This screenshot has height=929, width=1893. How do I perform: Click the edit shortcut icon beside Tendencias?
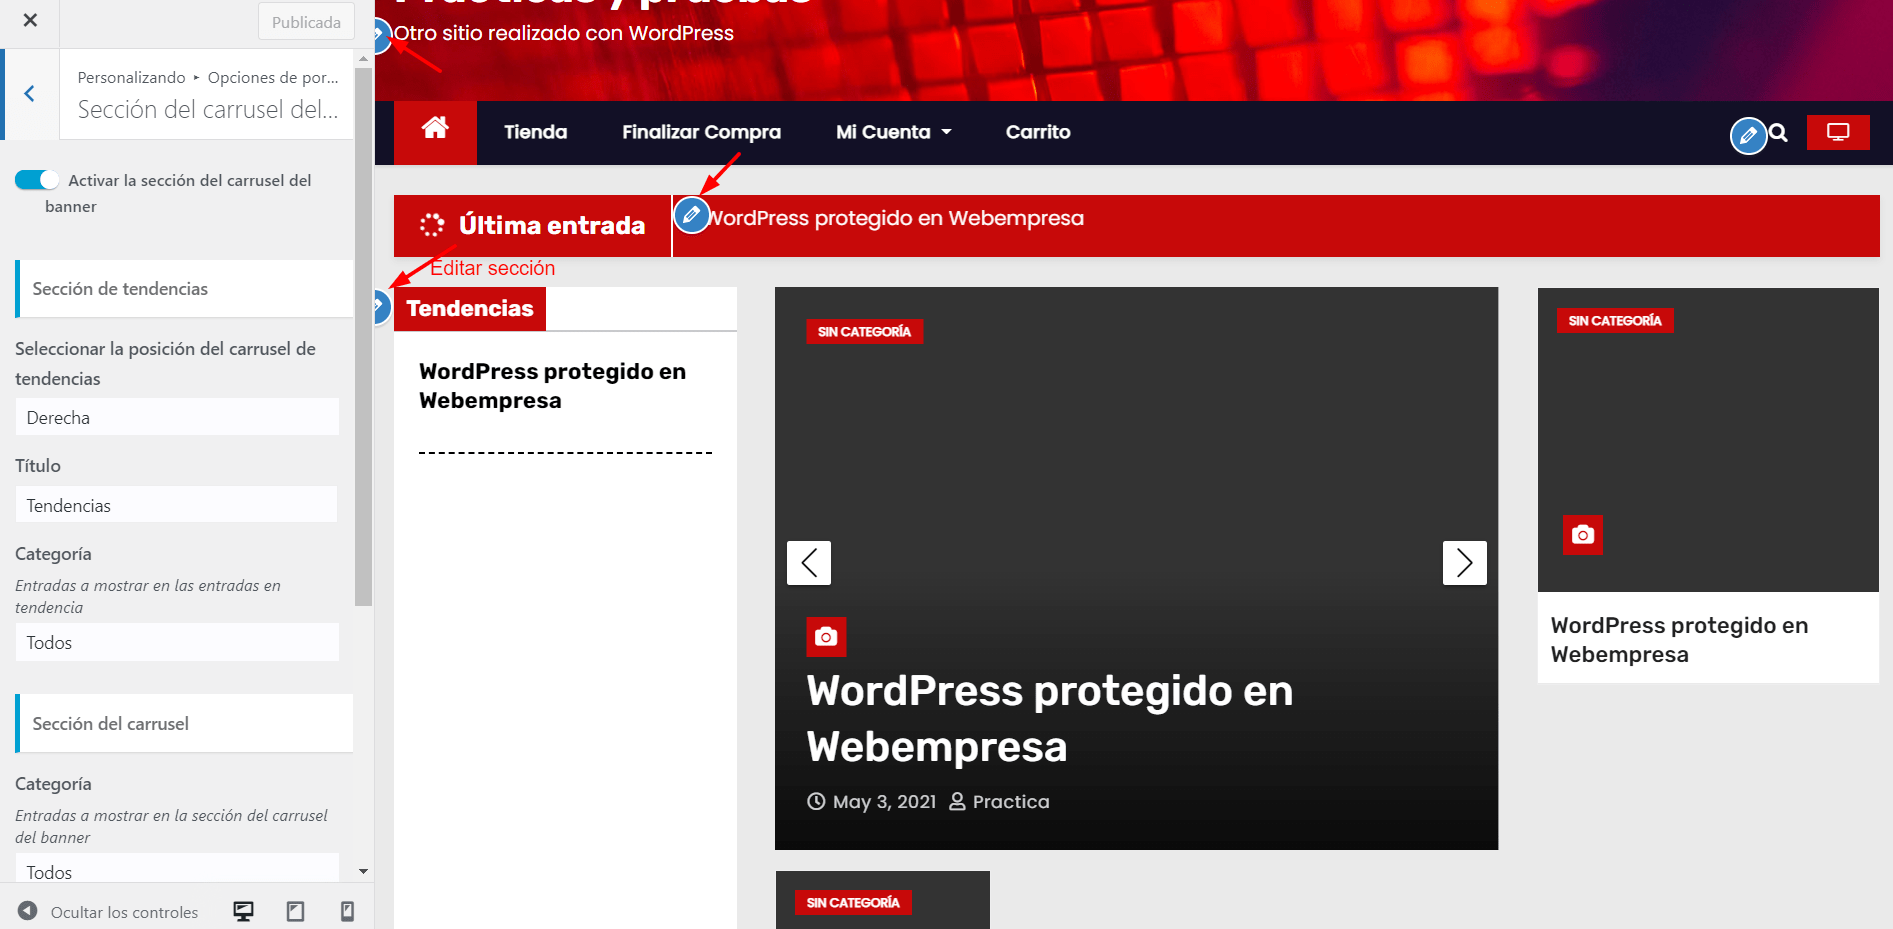coord(380,305)
